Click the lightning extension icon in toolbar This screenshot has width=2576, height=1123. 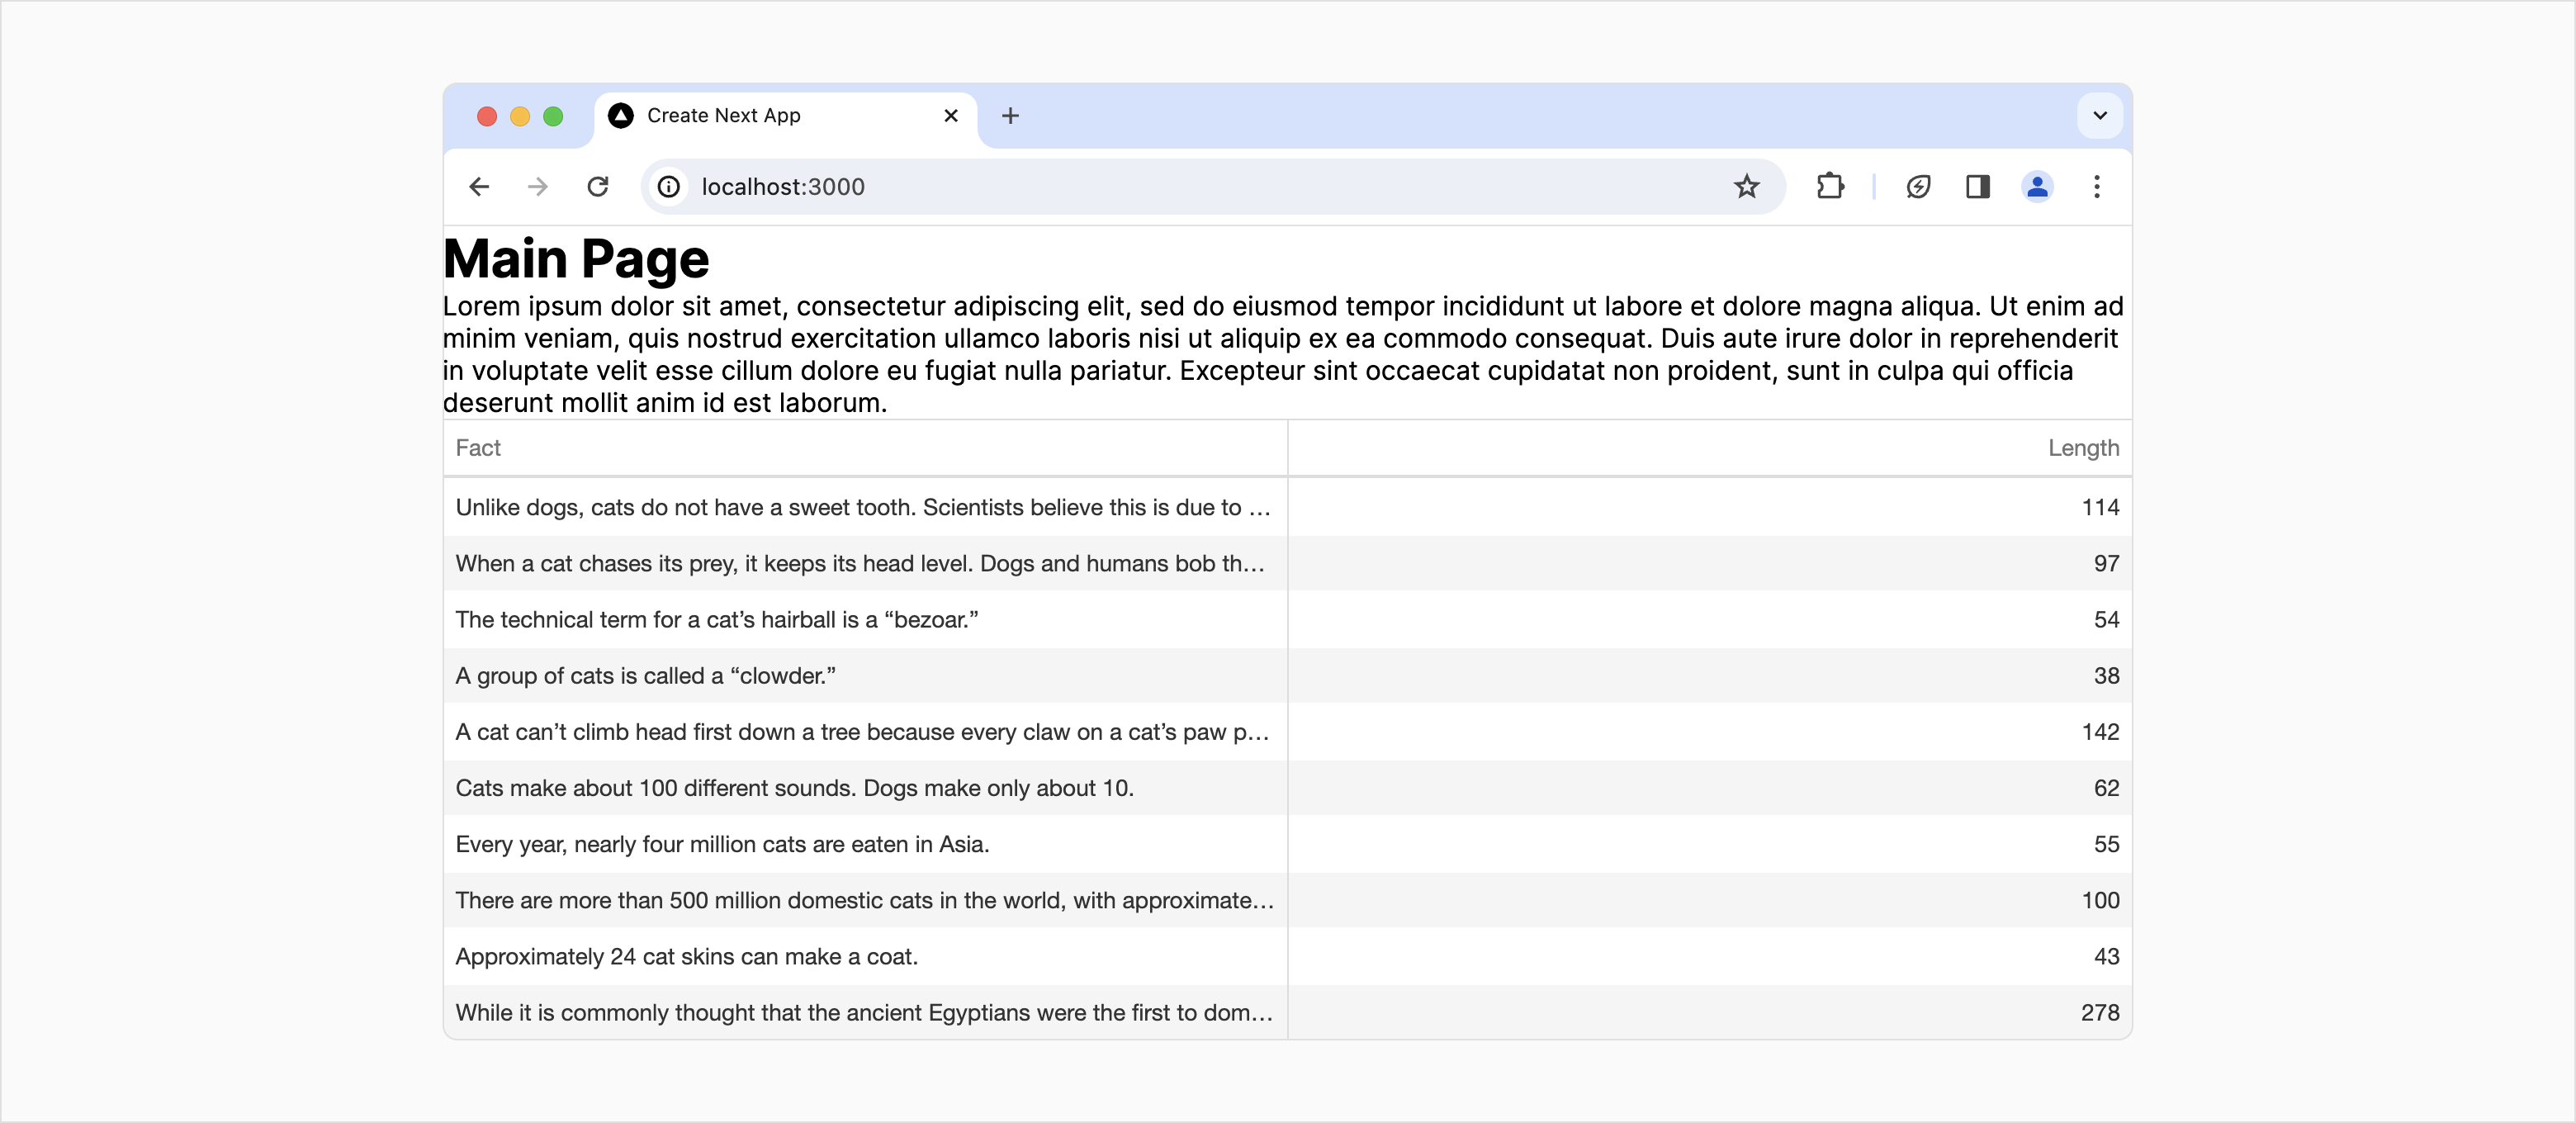[1917, 187]
